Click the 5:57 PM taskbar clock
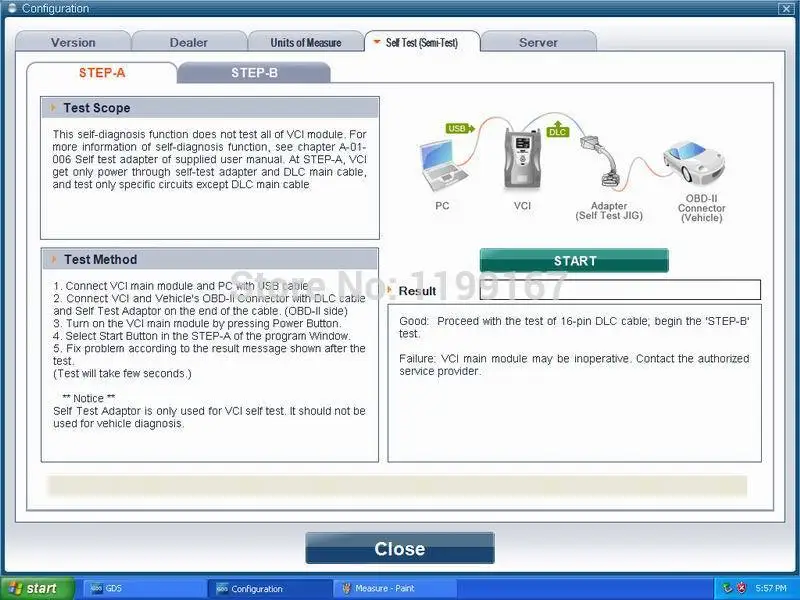This screenshot has width=800, height=600. (x=771, y=588)
